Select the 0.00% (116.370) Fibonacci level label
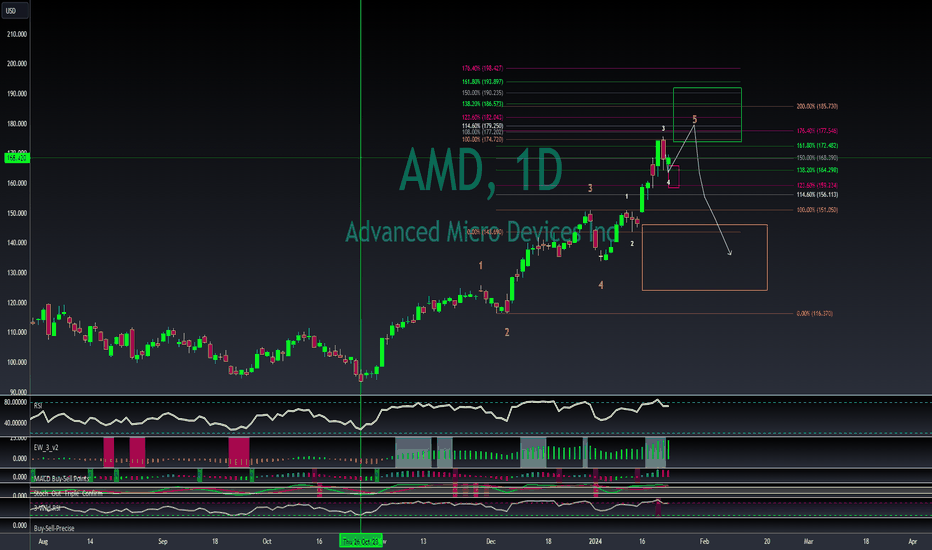This screenshot has width=932, height=550. pos(814,313)
